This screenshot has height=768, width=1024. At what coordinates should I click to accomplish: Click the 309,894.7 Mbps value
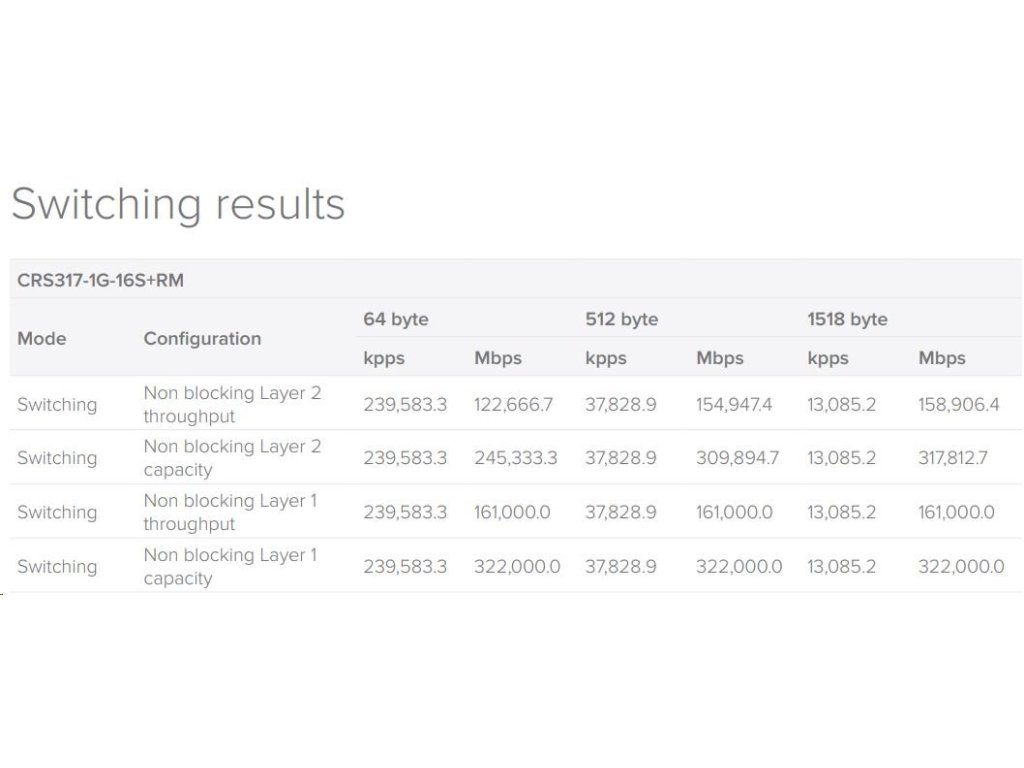738,458
